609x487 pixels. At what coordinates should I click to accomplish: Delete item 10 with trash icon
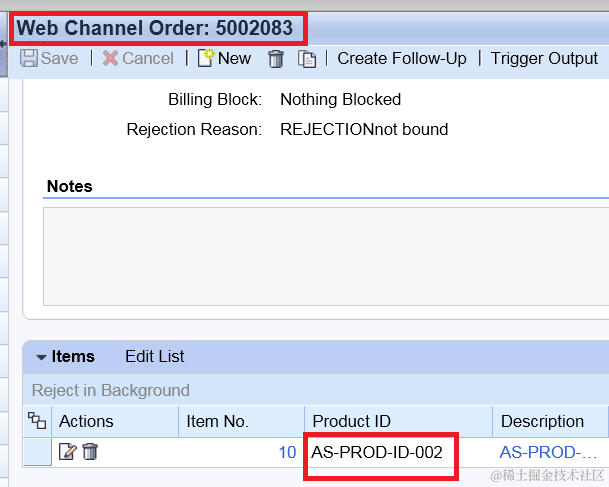pyautogui.click(x=90, y=452)
